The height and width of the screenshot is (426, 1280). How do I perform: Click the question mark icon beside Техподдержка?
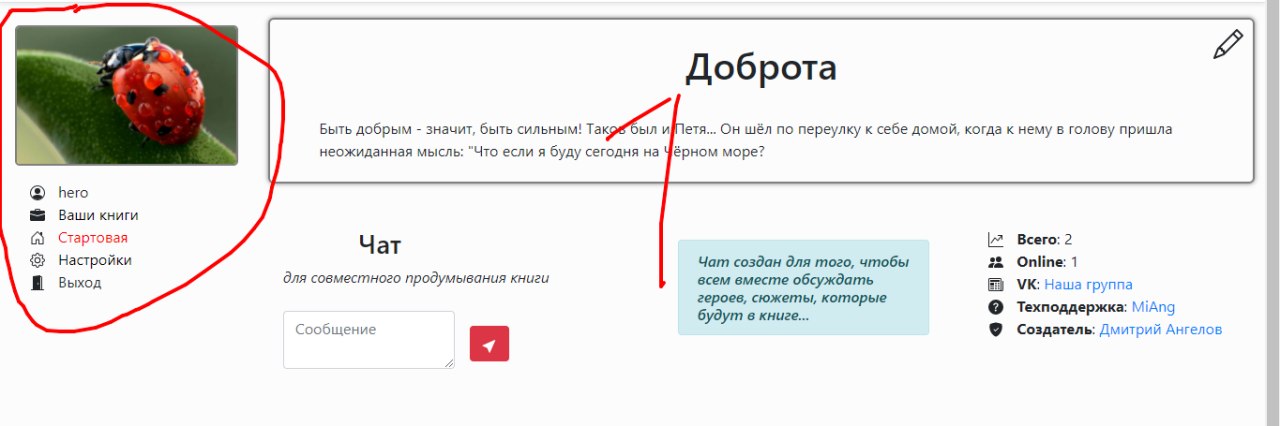click(x=995, y=307)
